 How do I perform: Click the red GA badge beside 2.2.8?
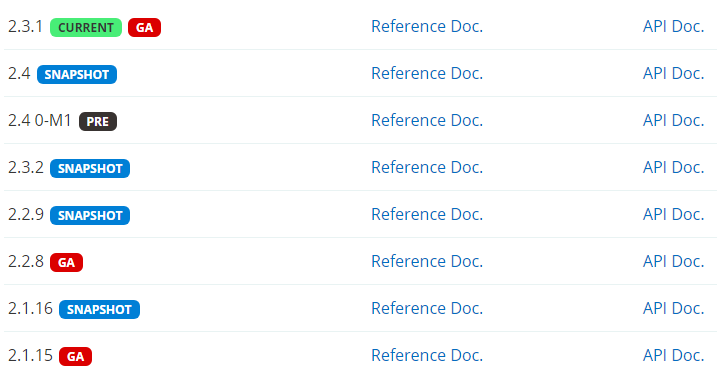(x=66, y=263)
